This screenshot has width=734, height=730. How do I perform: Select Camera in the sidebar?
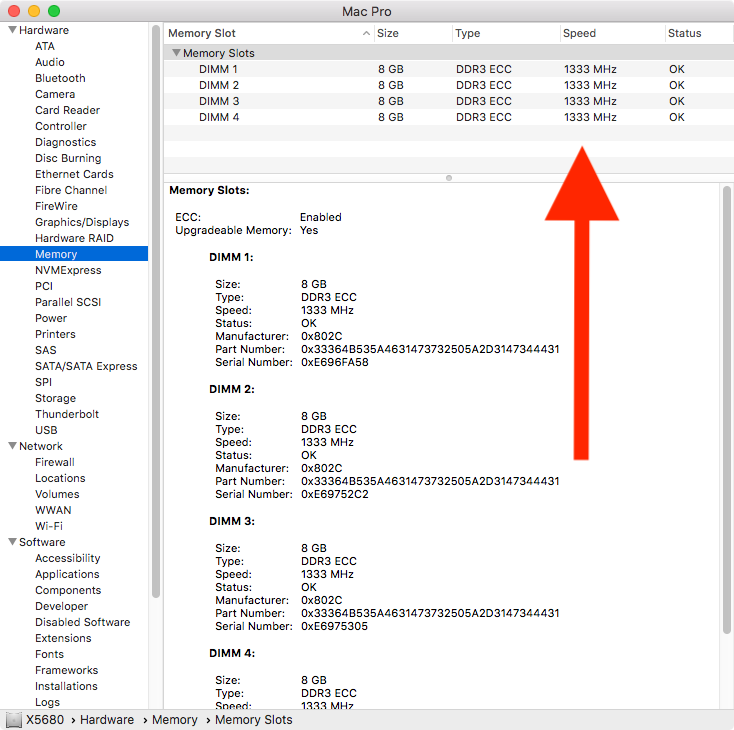(x=55, y=94)
